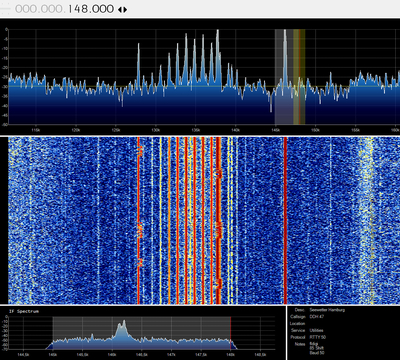Click the 140k label on the spectrum axis

pos(235,130)
